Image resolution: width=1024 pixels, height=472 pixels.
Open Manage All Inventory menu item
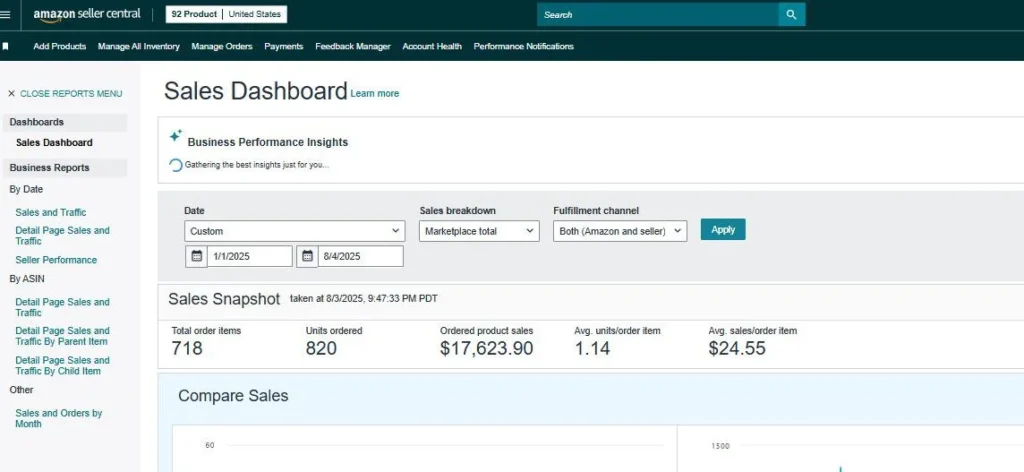139,46
